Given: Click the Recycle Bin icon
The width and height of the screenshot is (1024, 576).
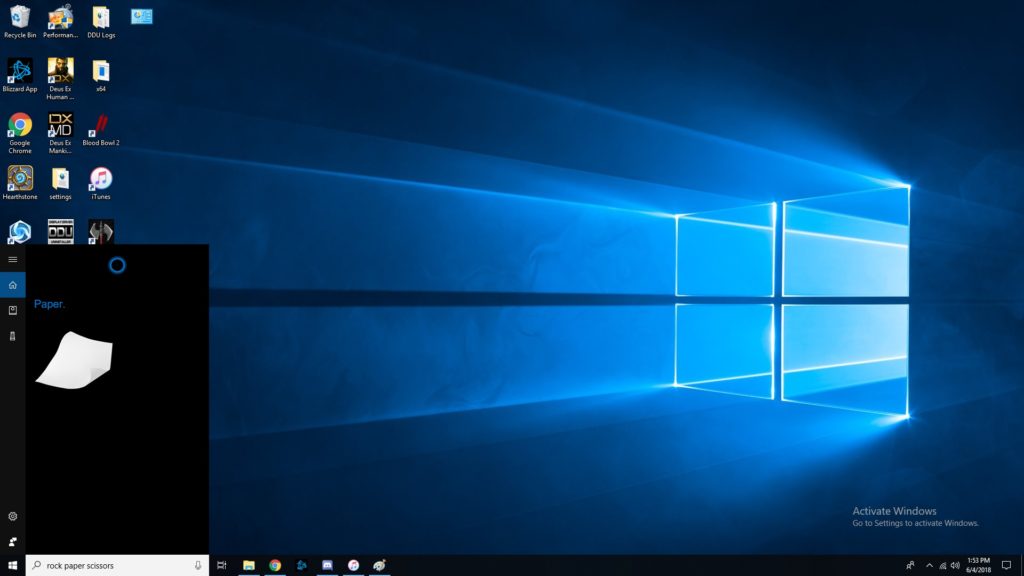Looking at the screenshot, I should click(x=20, y=20).
